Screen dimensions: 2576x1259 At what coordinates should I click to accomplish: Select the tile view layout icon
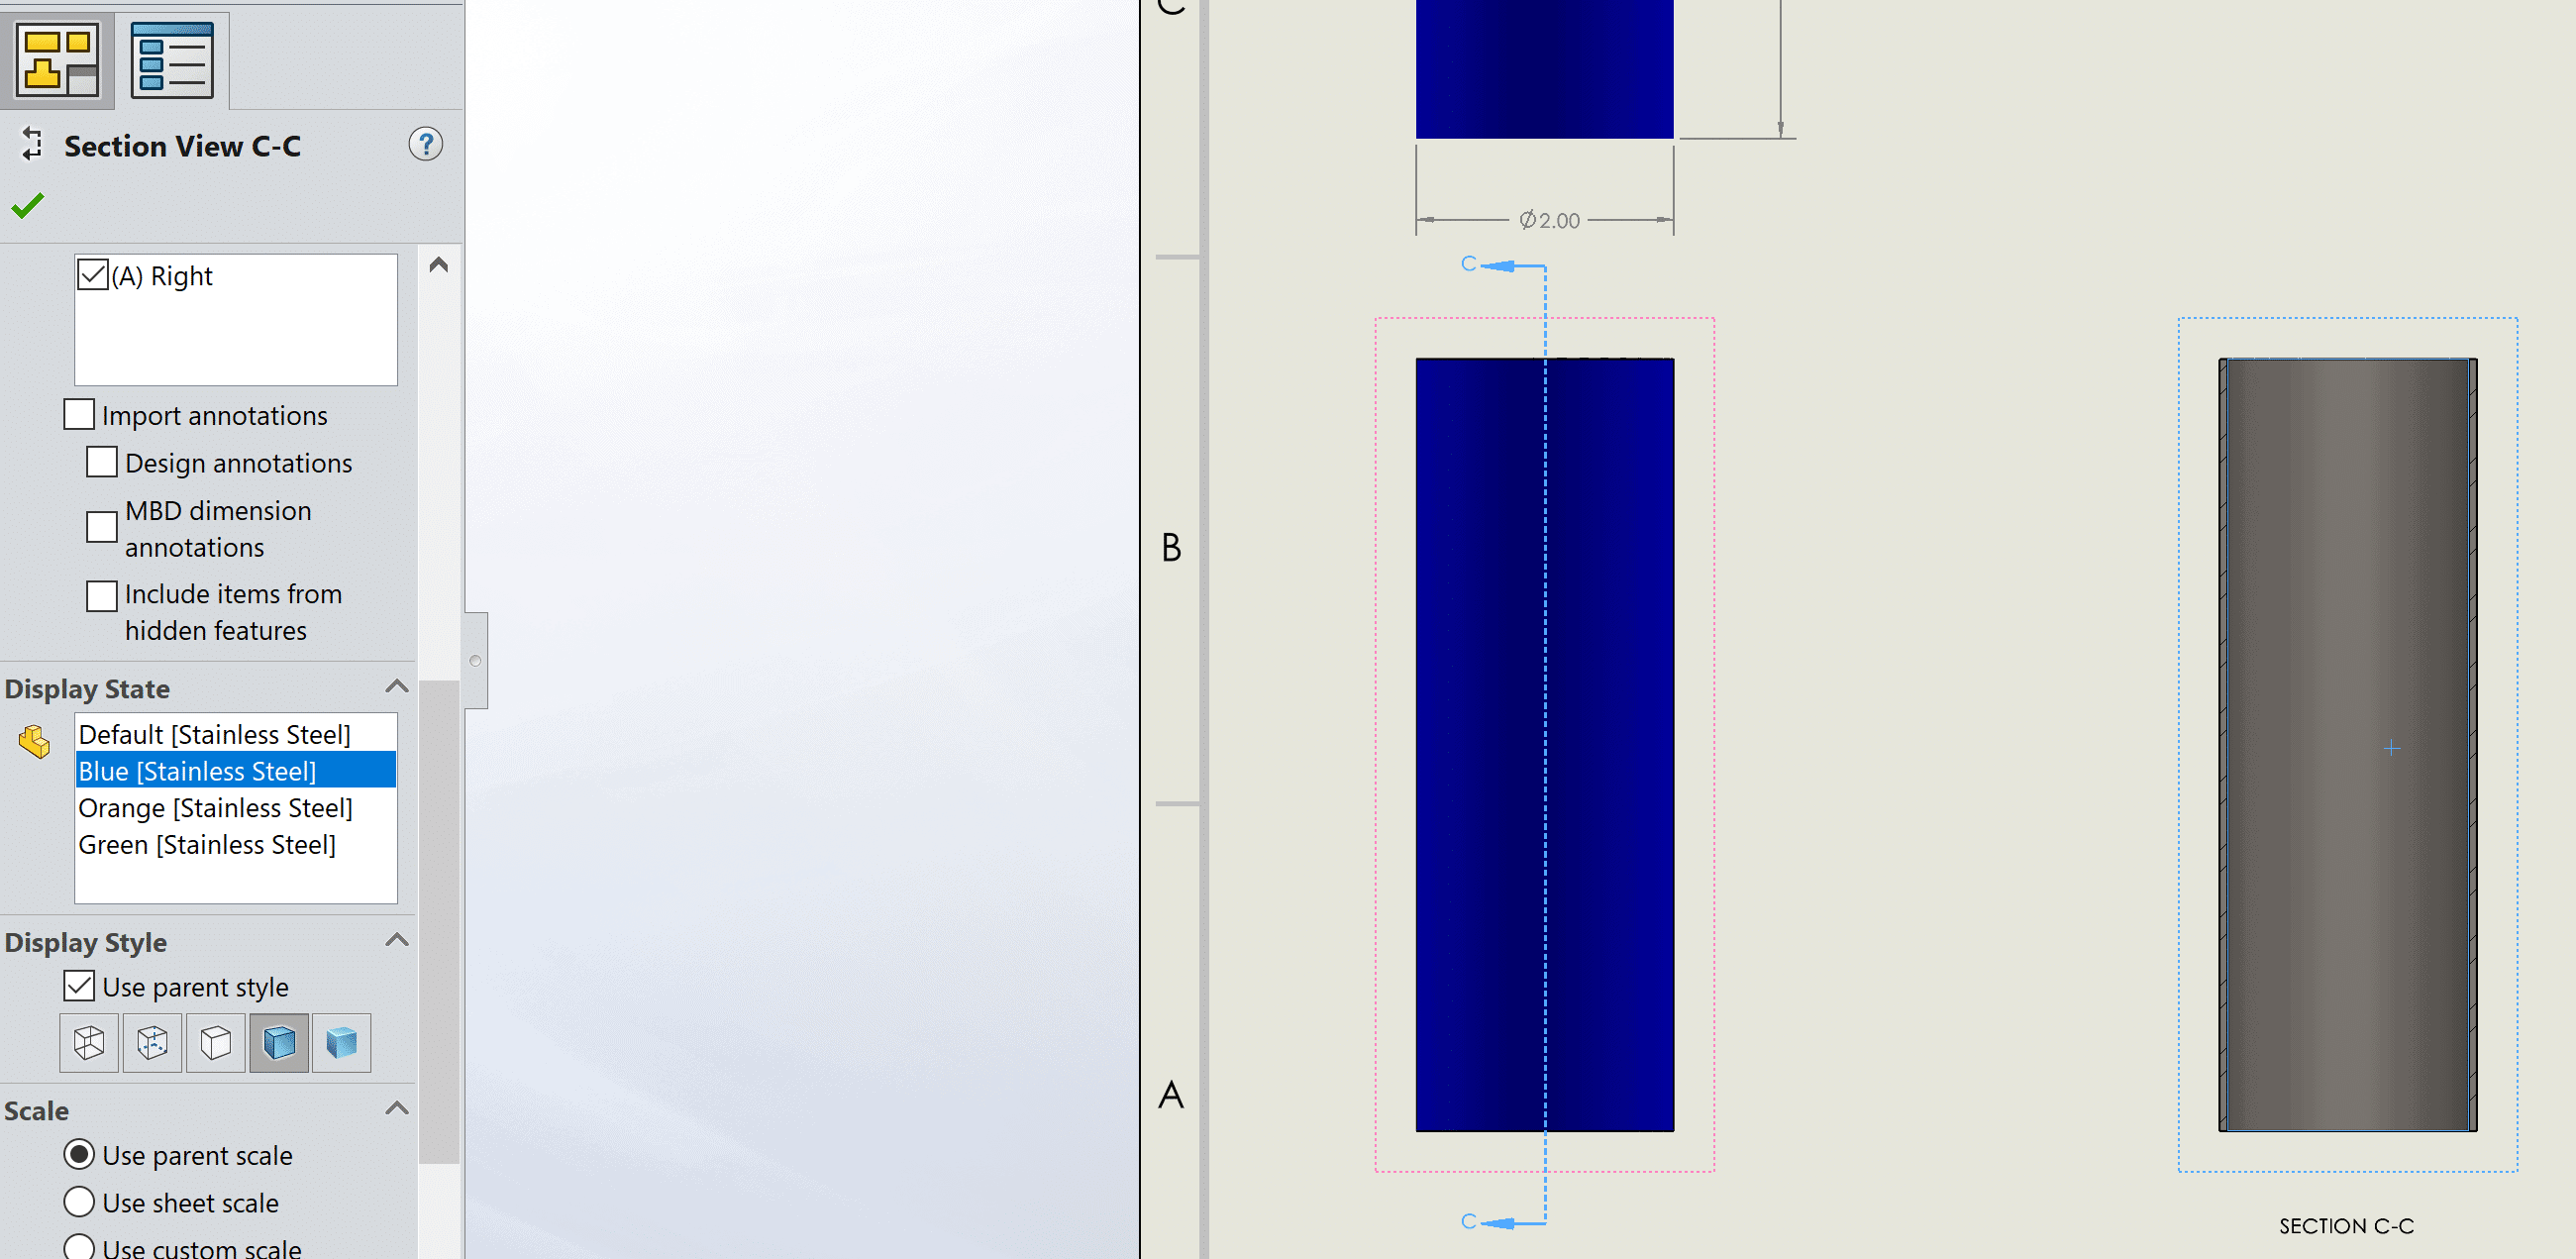click(55, 57)
